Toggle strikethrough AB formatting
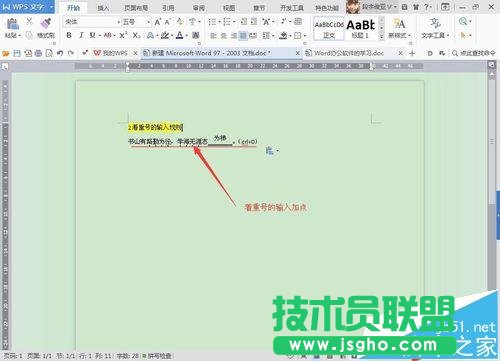 (107, 35)
